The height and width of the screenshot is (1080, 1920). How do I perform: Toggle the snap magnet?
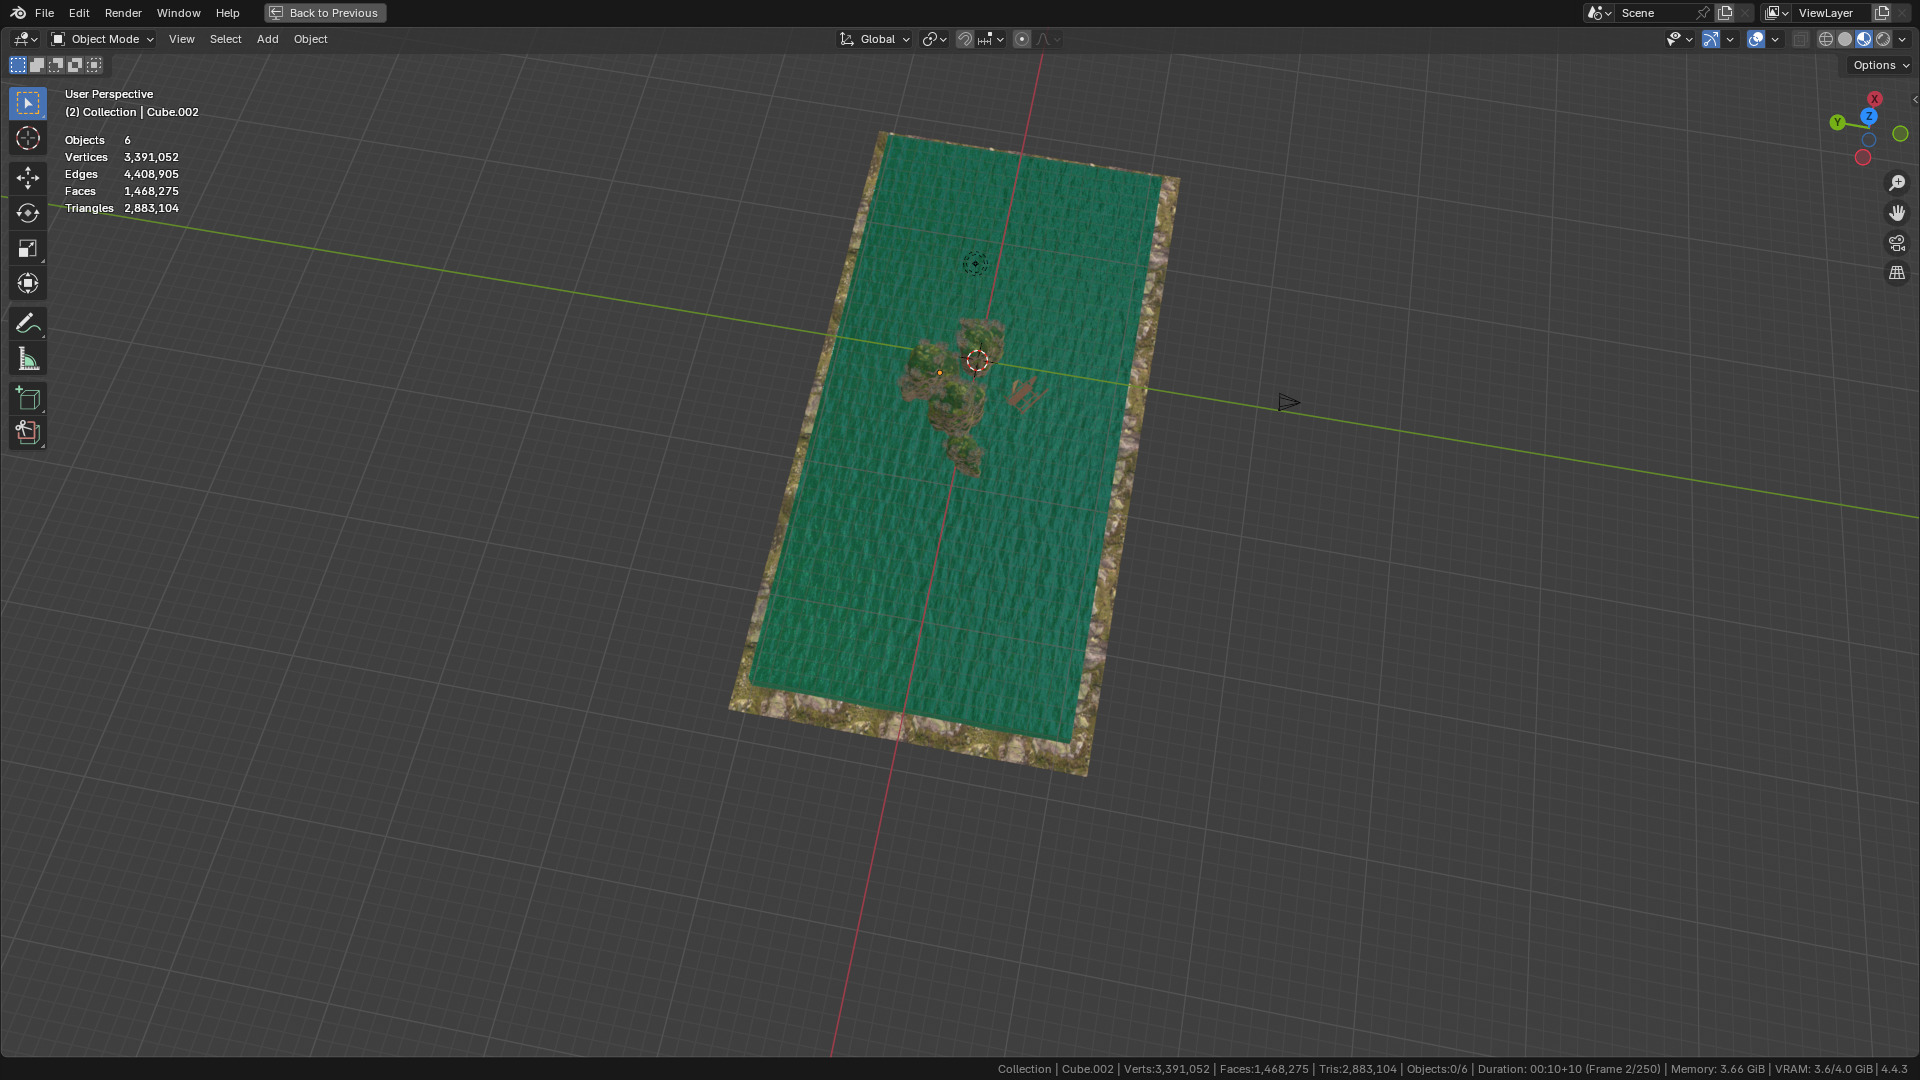[x=965, y=39]
